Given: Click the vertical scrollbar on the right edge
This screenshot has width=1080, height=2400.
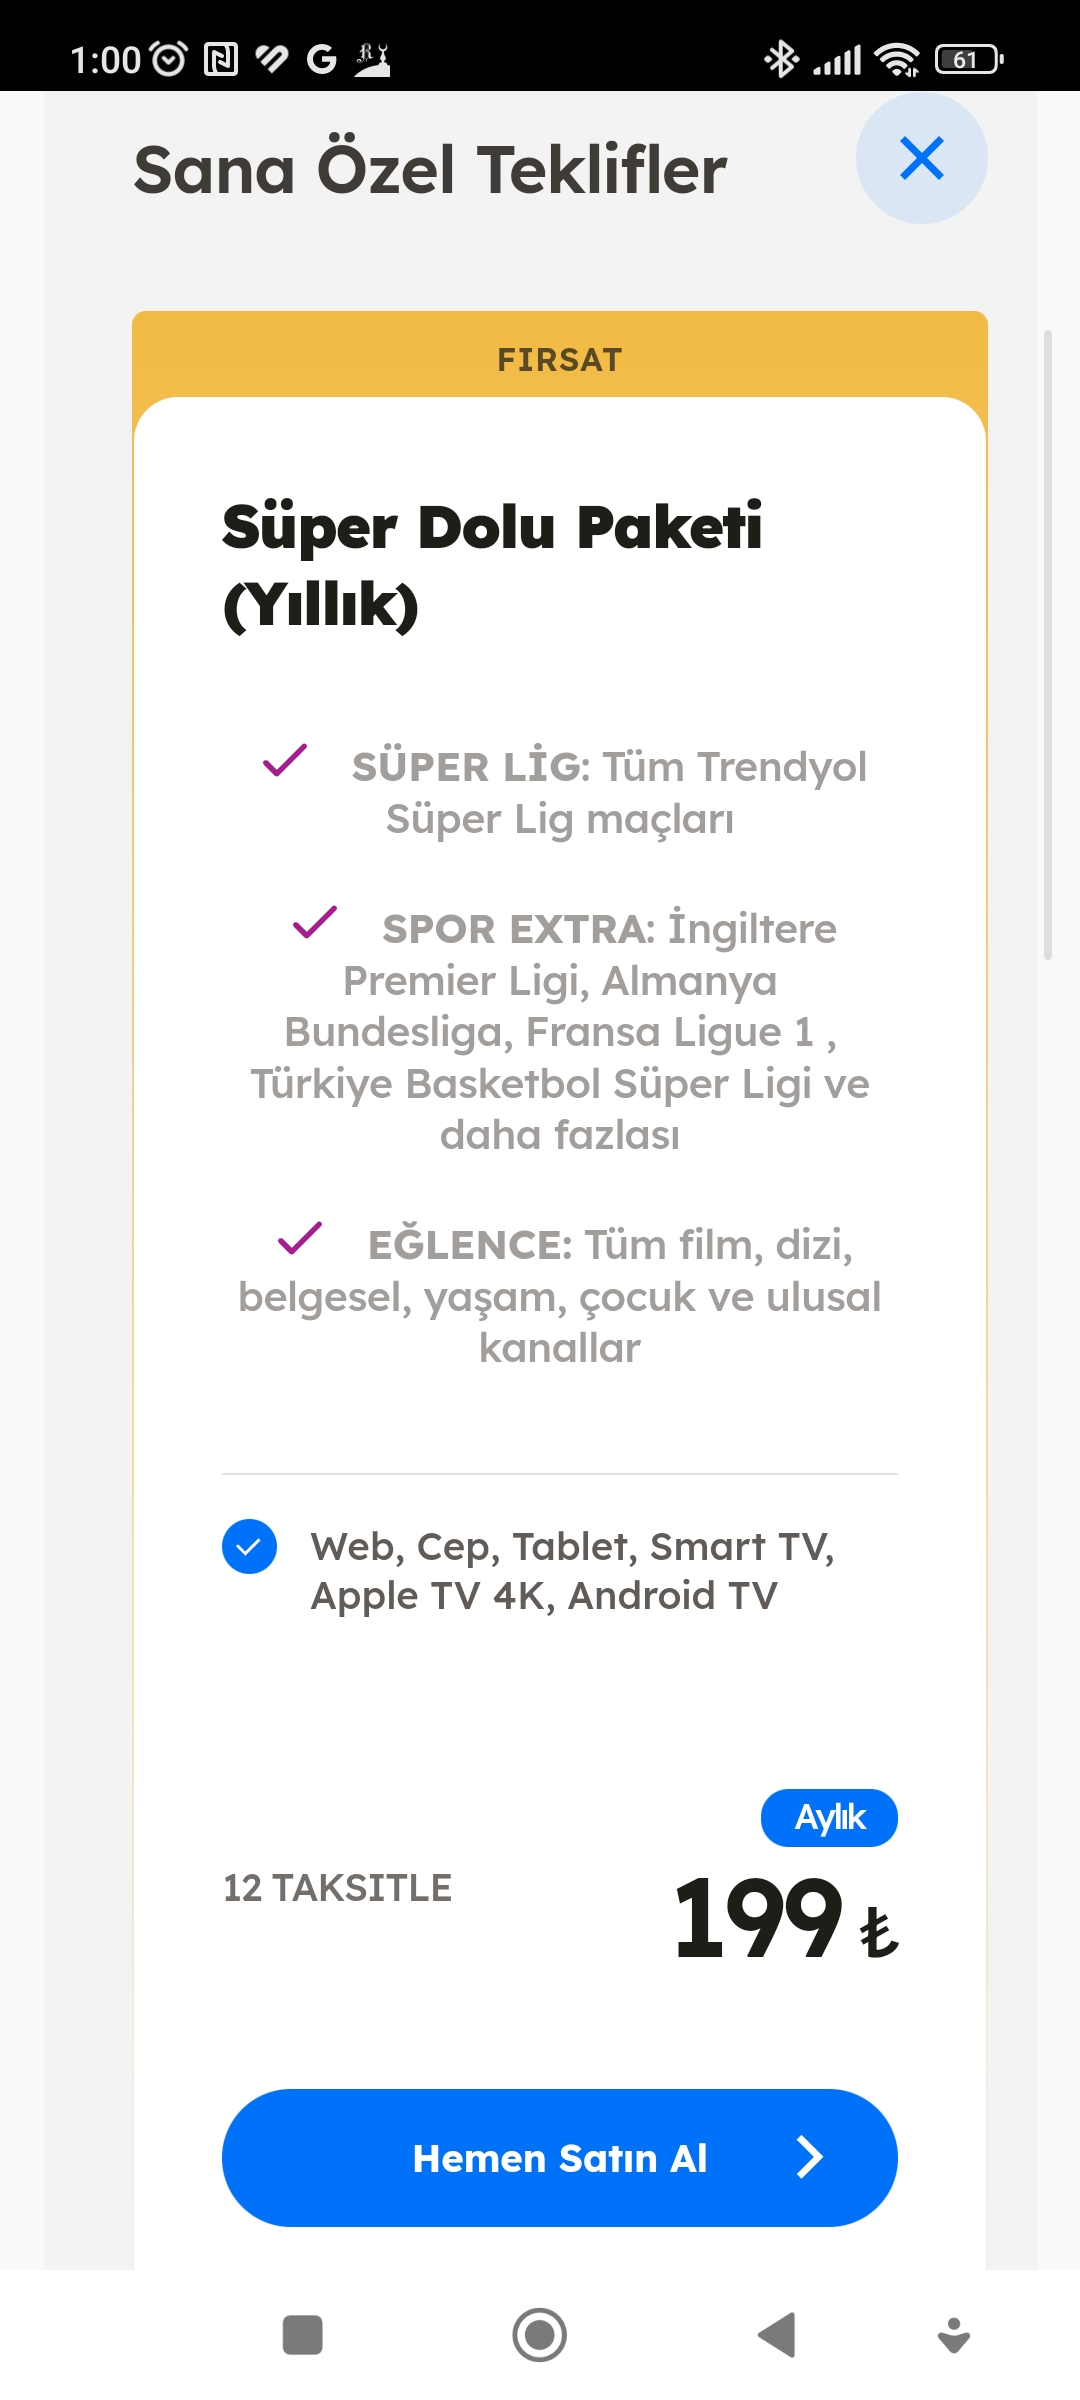Looking at the screenshot, I should click(x=1047, y=645).
